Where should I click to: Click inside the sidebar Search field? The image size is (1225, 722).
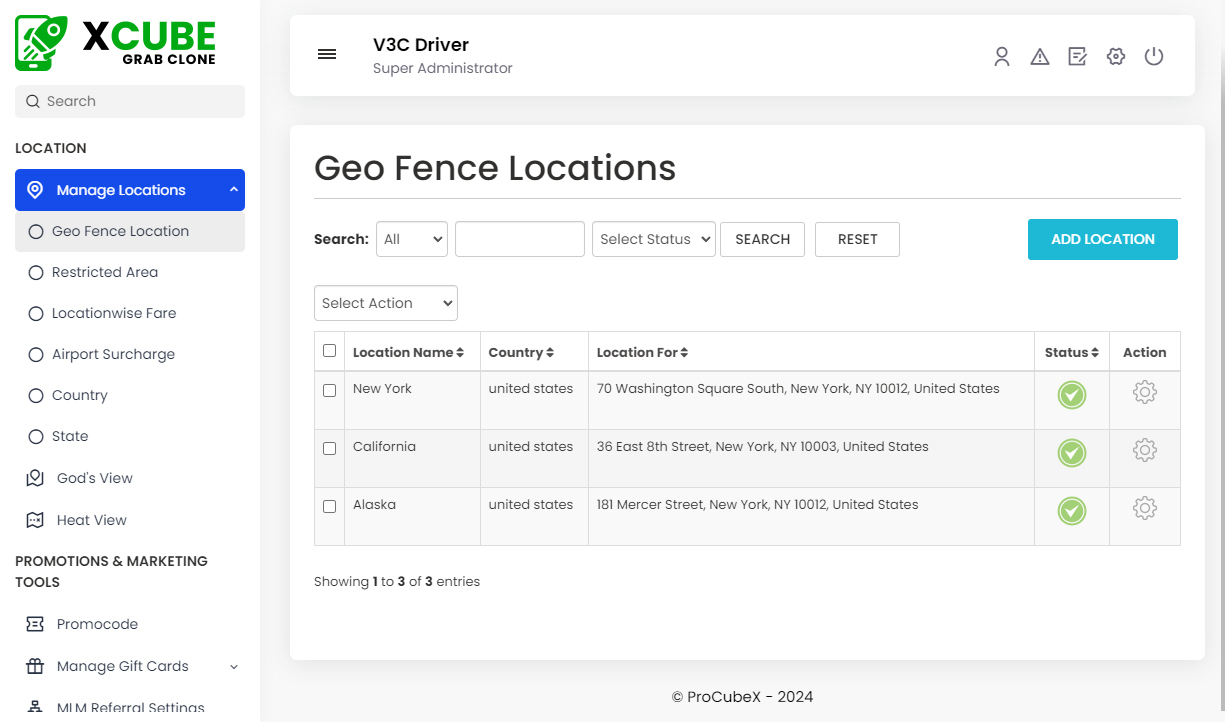click(129, 101)
